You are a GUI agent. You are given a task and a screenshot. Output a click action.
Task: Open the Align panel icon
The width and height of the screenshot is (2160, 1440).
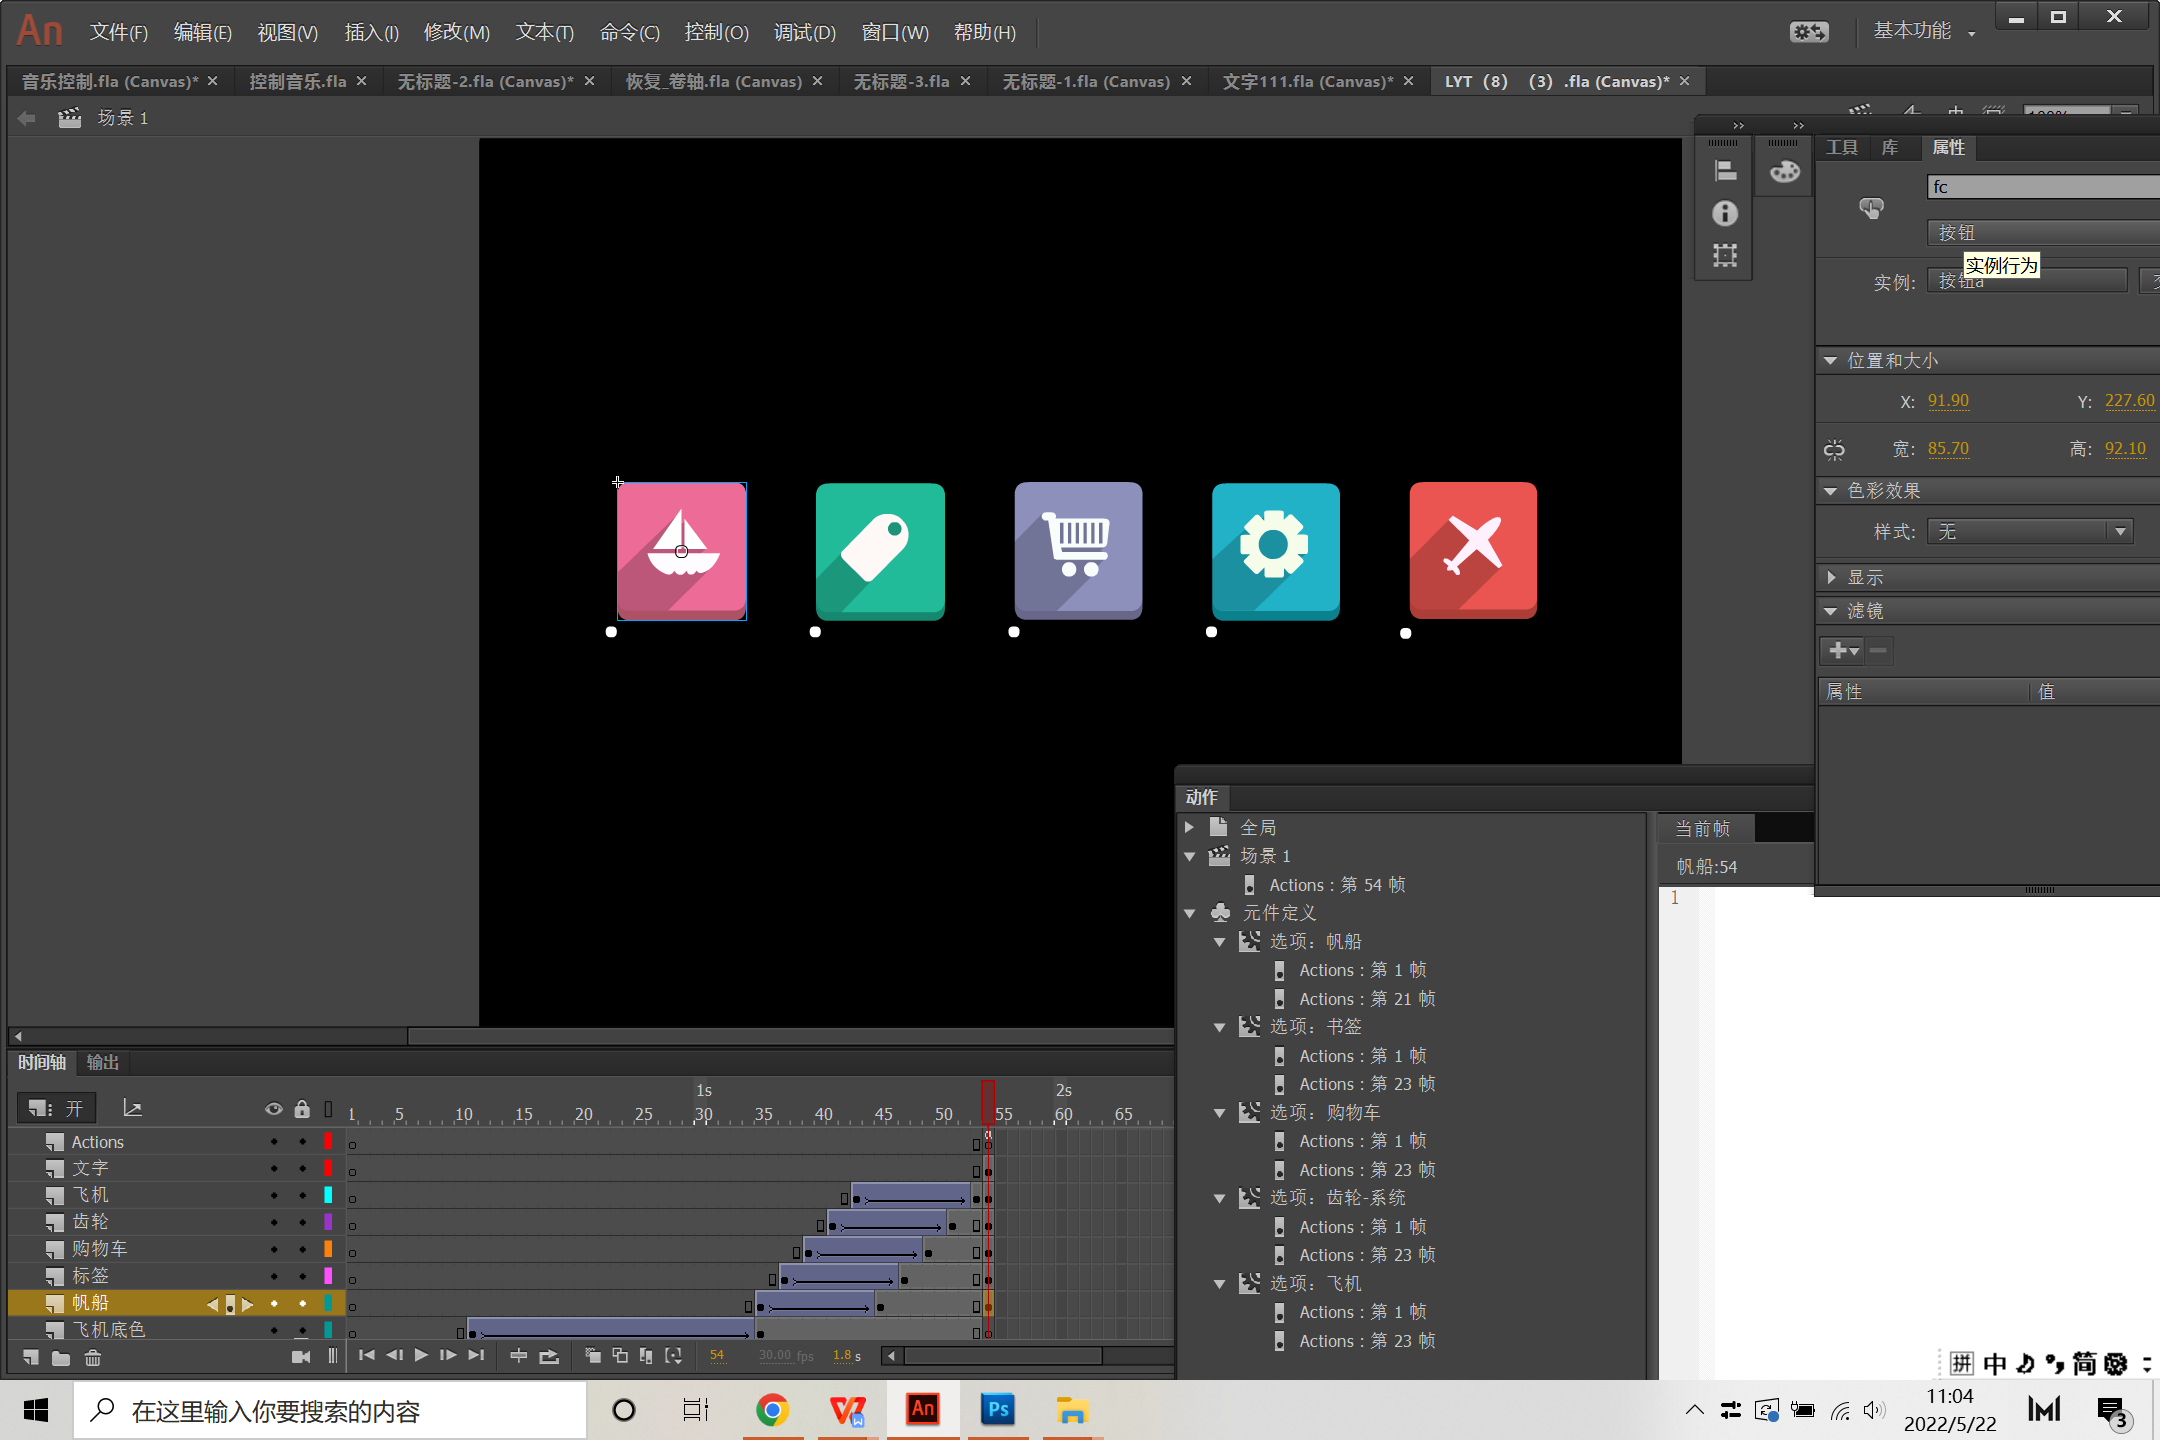(1725, 172)
